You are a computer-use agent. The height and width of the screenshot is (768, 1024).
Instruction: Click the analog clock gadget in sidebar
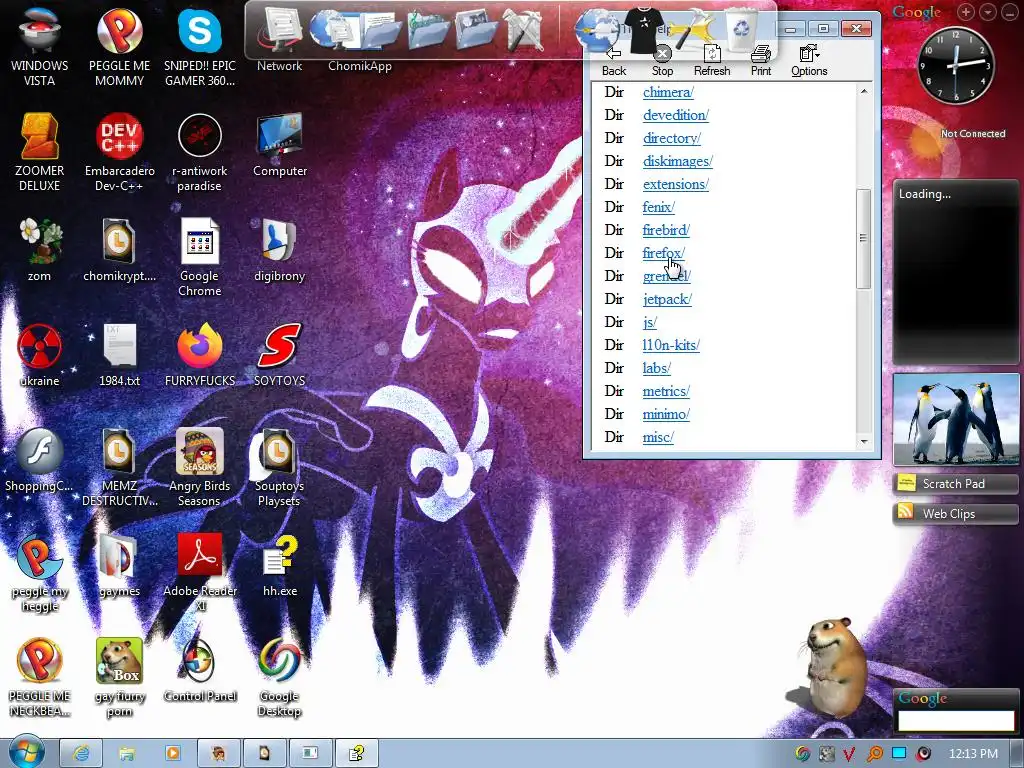(x=956, y=65)
